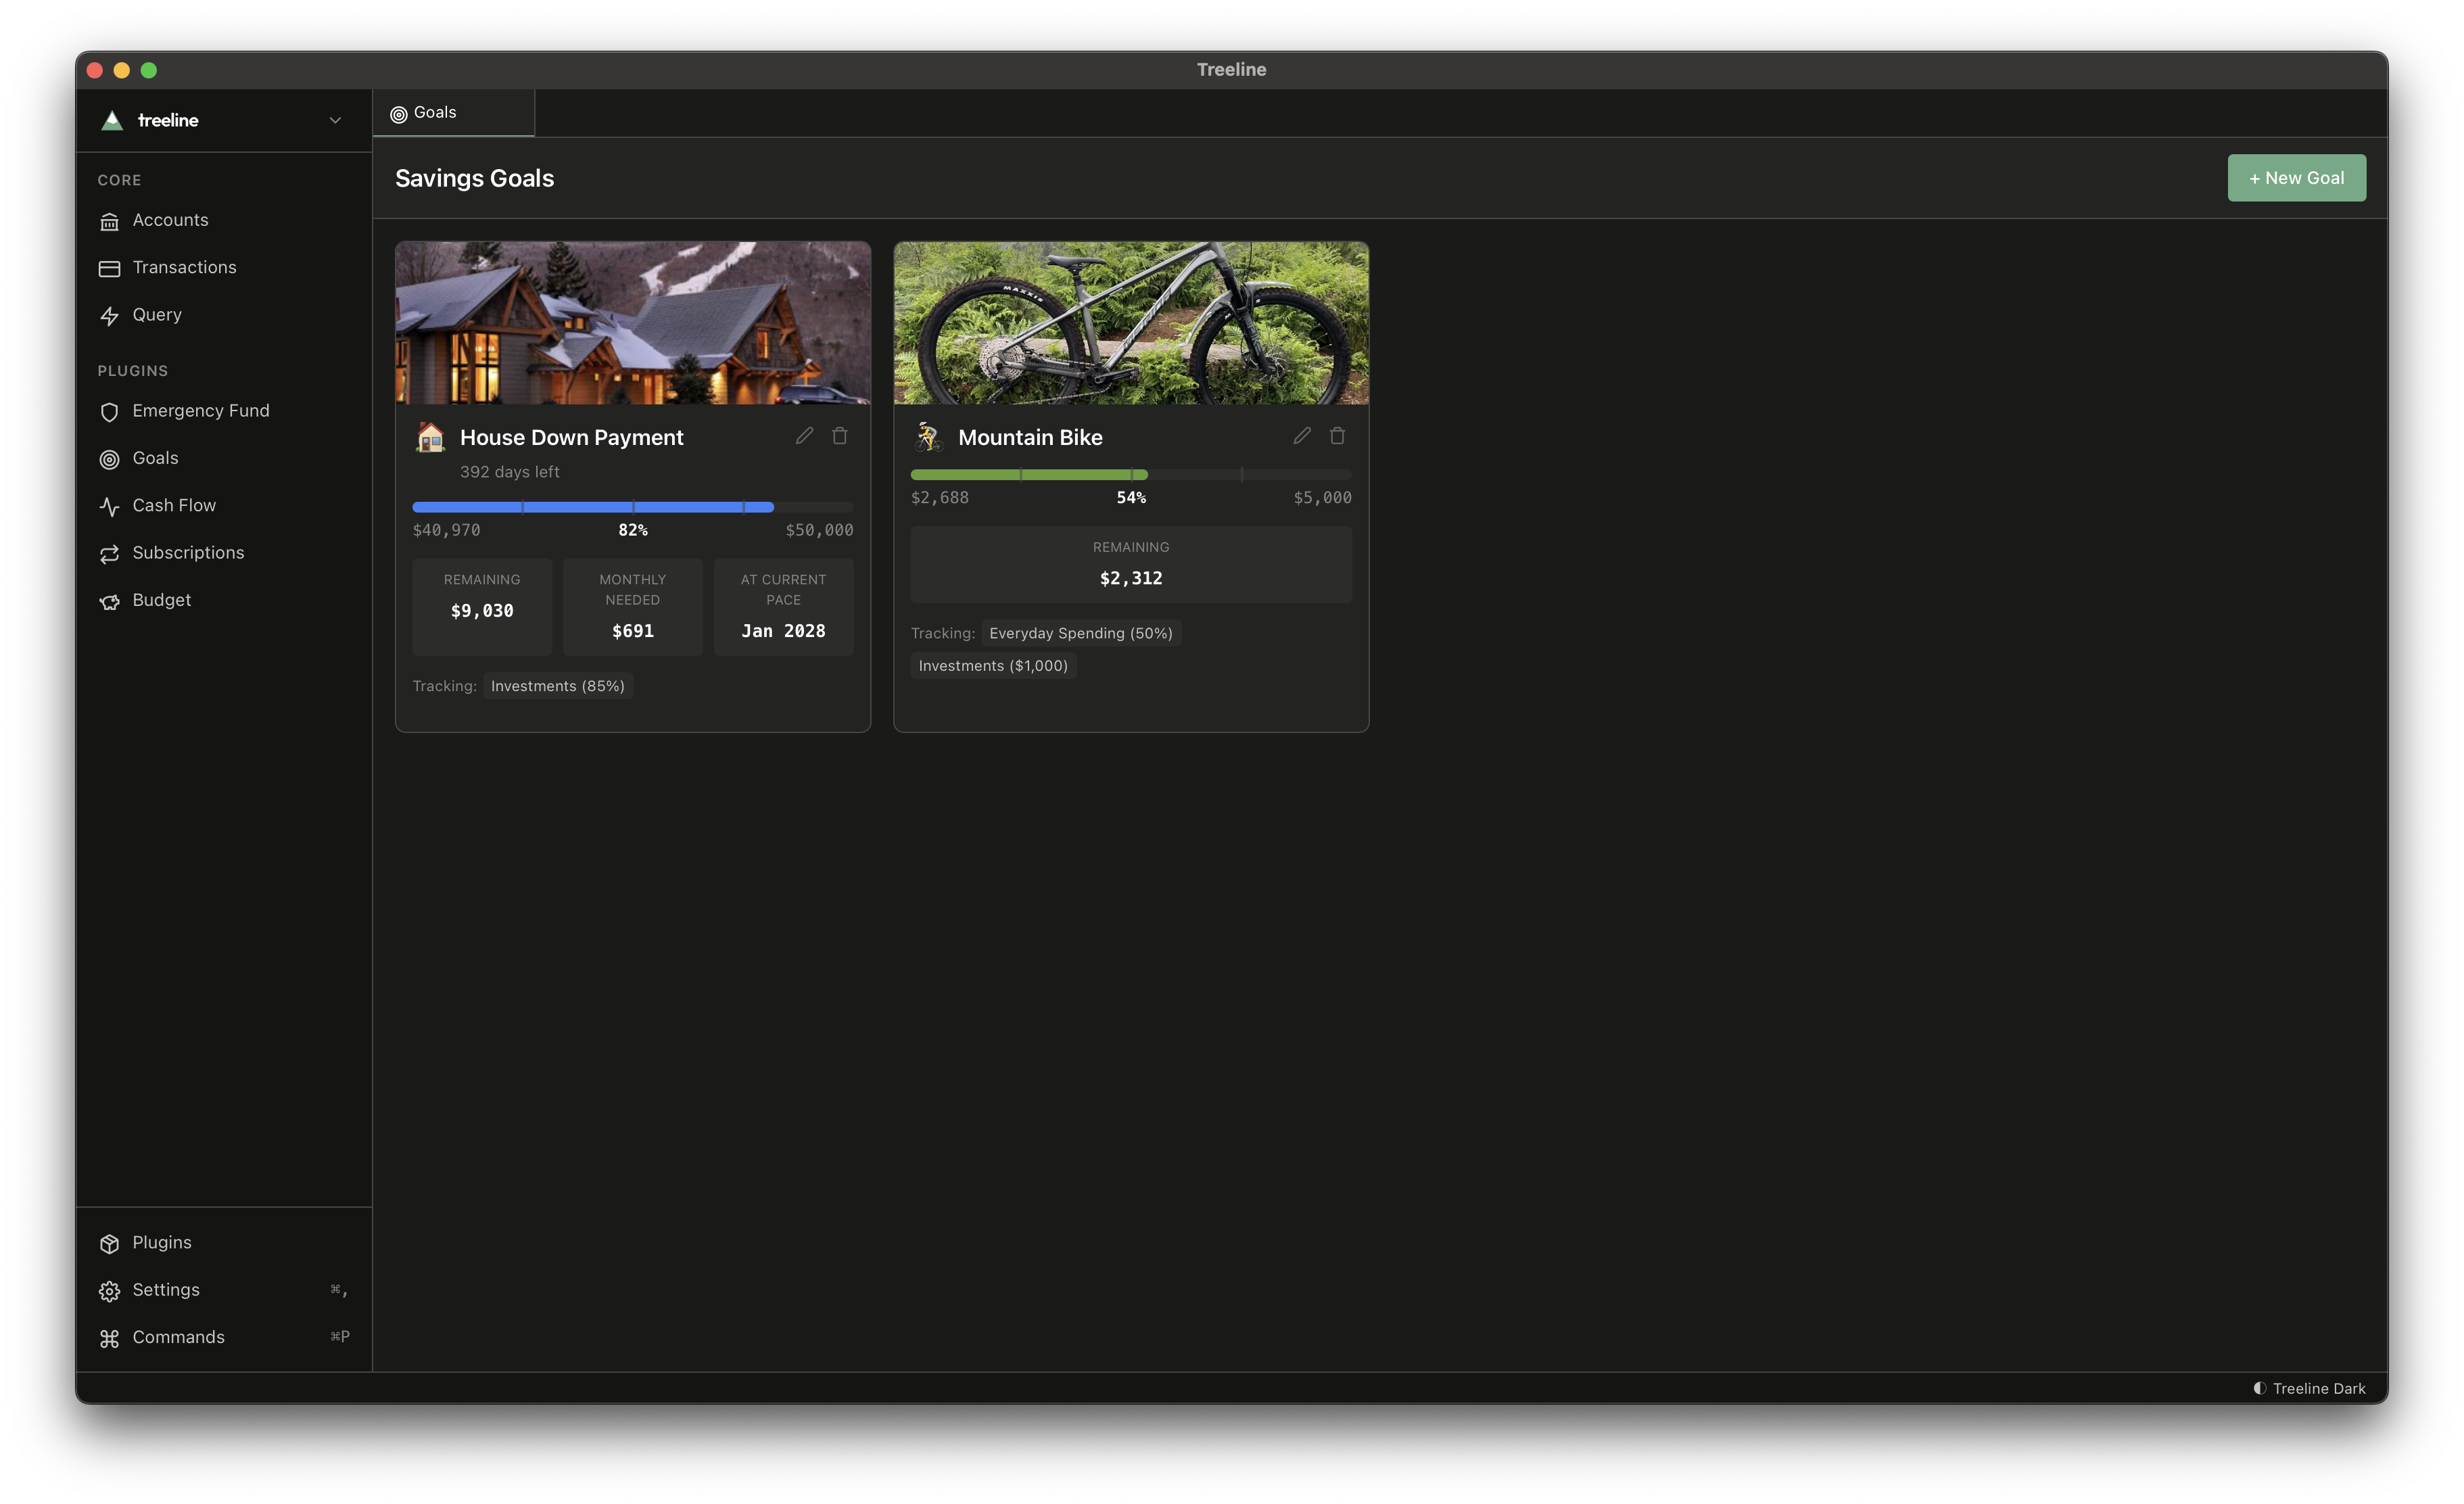
Task: Select the Goals plugin icon
Action: coord(110,459)
